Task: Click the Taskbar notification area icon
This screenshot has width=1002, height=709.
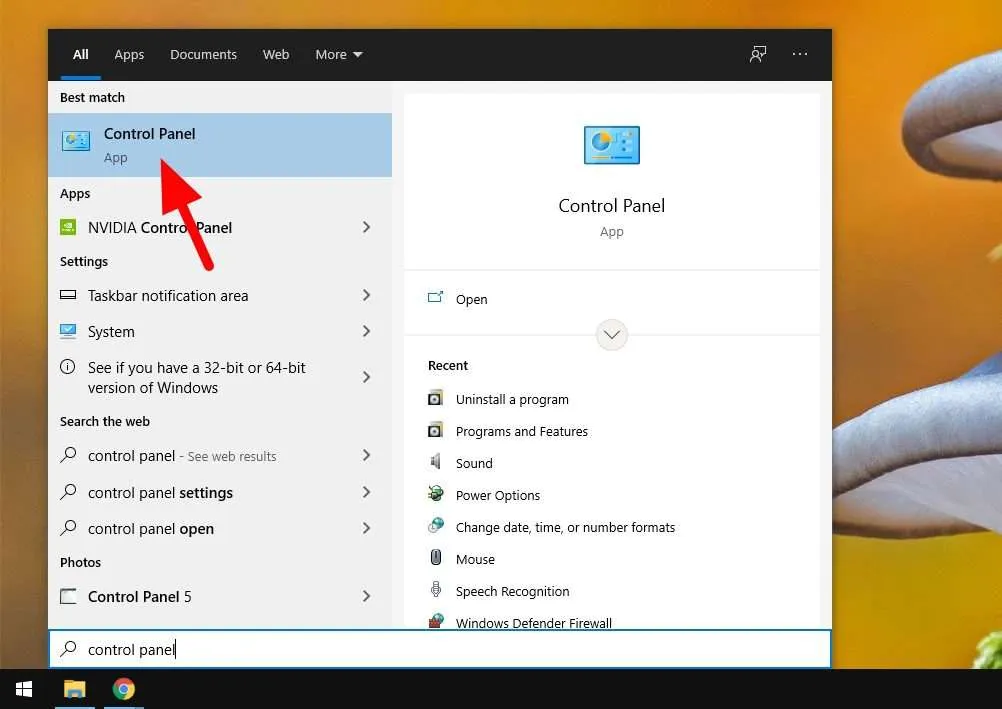Action: (68, 295)
